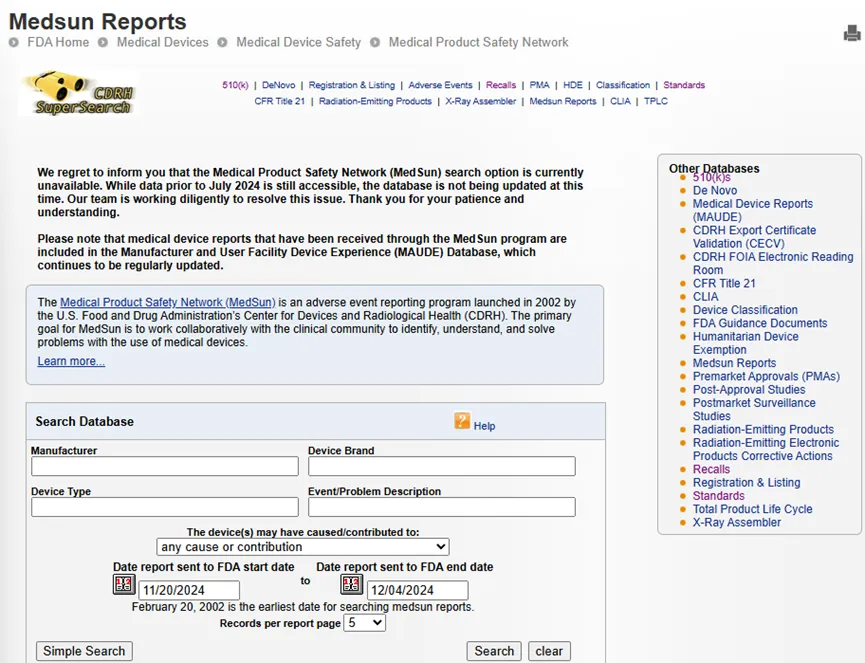
Task: Open Radiation-Emitting Electronic Products Corrective Actions link
Action: pos(766,449)
